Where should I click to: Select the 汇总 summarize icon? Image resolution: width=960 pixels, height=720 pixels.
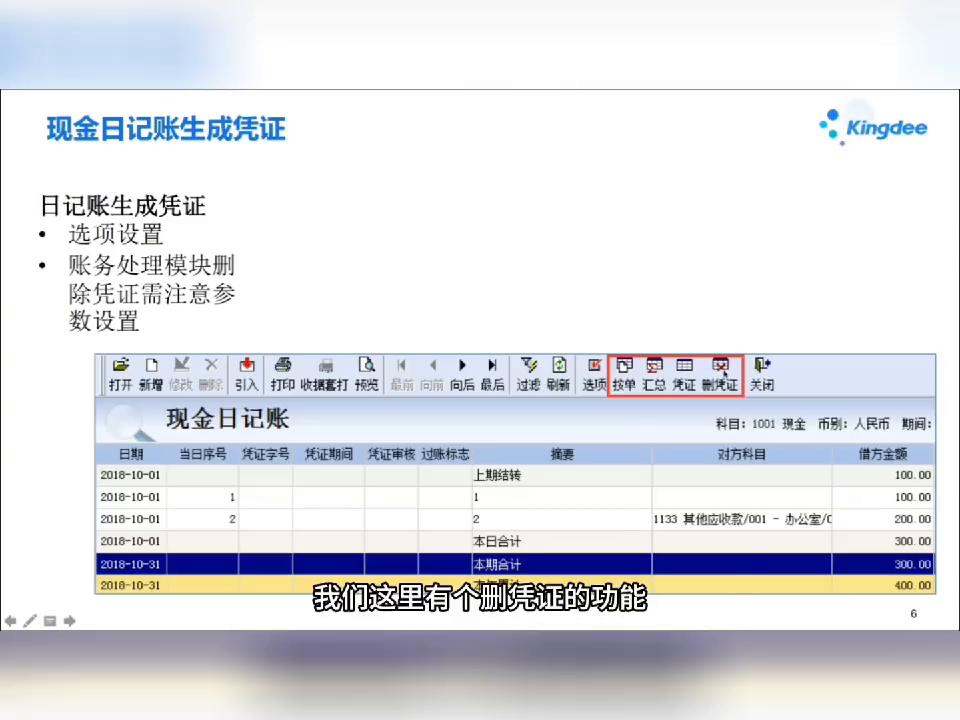pos(654,372)
